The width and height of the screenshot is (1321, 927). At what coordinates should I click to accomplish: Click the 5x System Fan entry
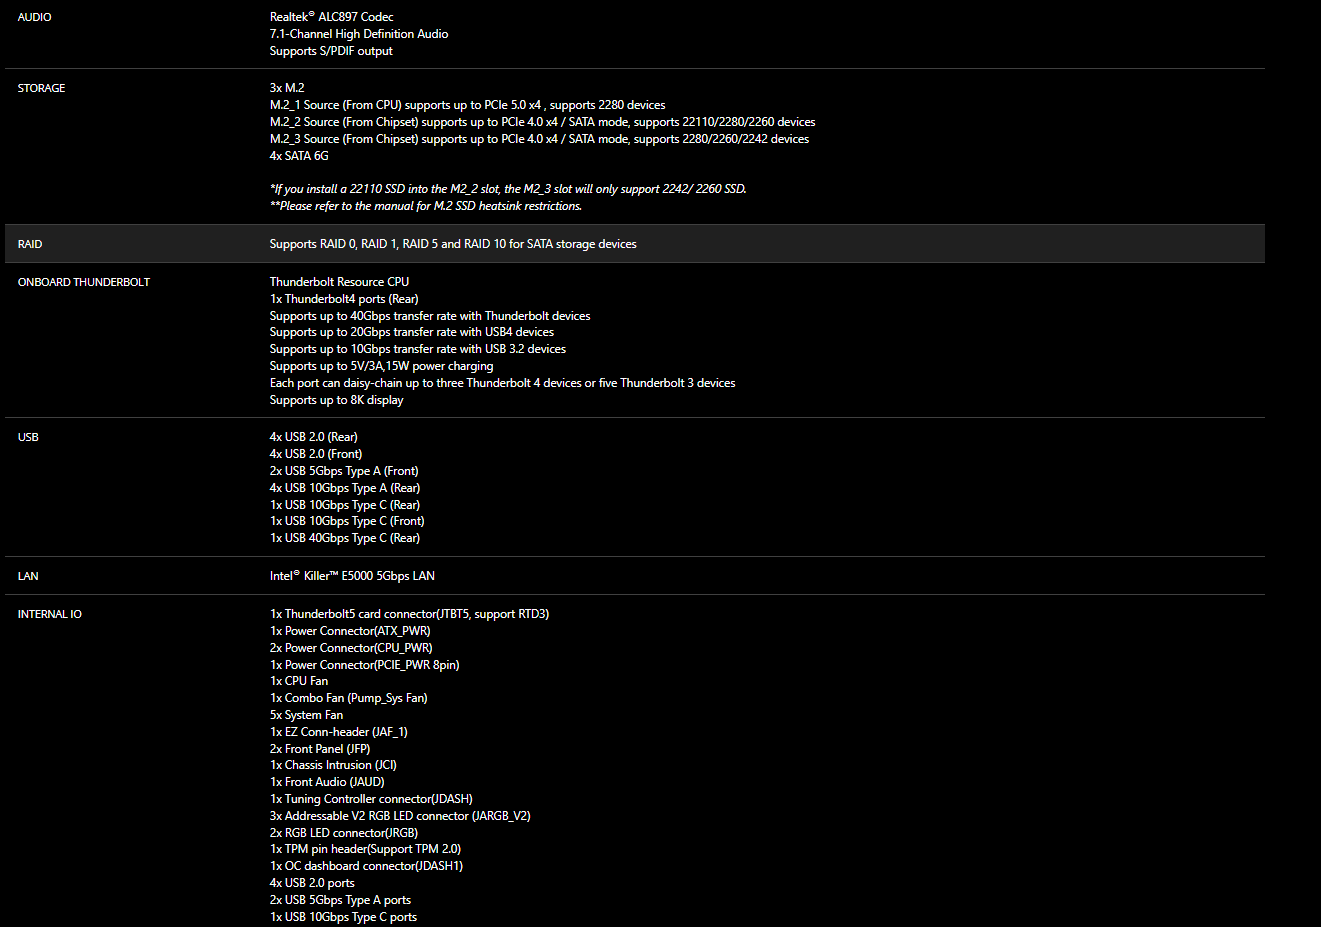pos(306,715)
